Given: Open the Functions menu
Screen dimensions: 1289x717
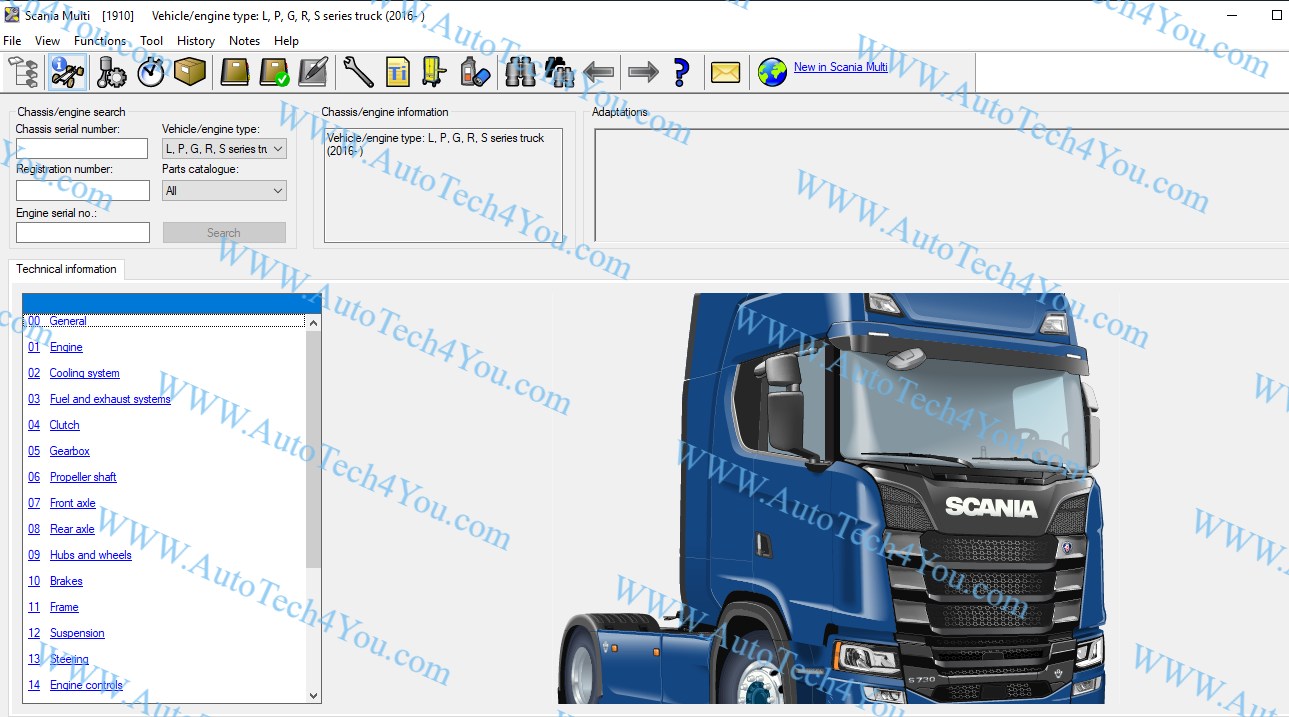Looking at the screenshot, I should [x=100, y=41].
